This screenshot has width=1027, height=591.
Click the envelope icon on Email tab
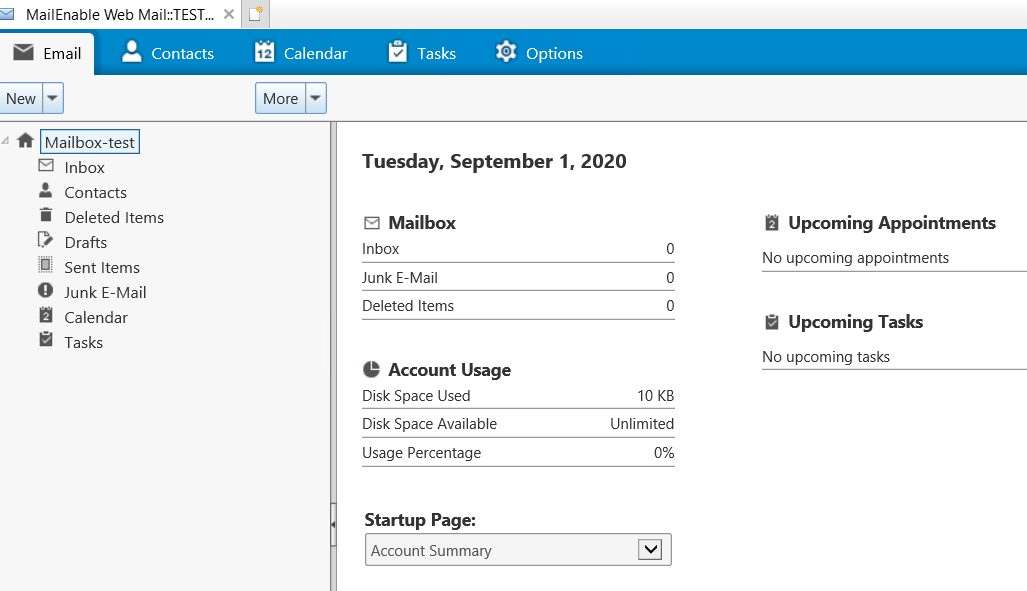click(24, 52)
